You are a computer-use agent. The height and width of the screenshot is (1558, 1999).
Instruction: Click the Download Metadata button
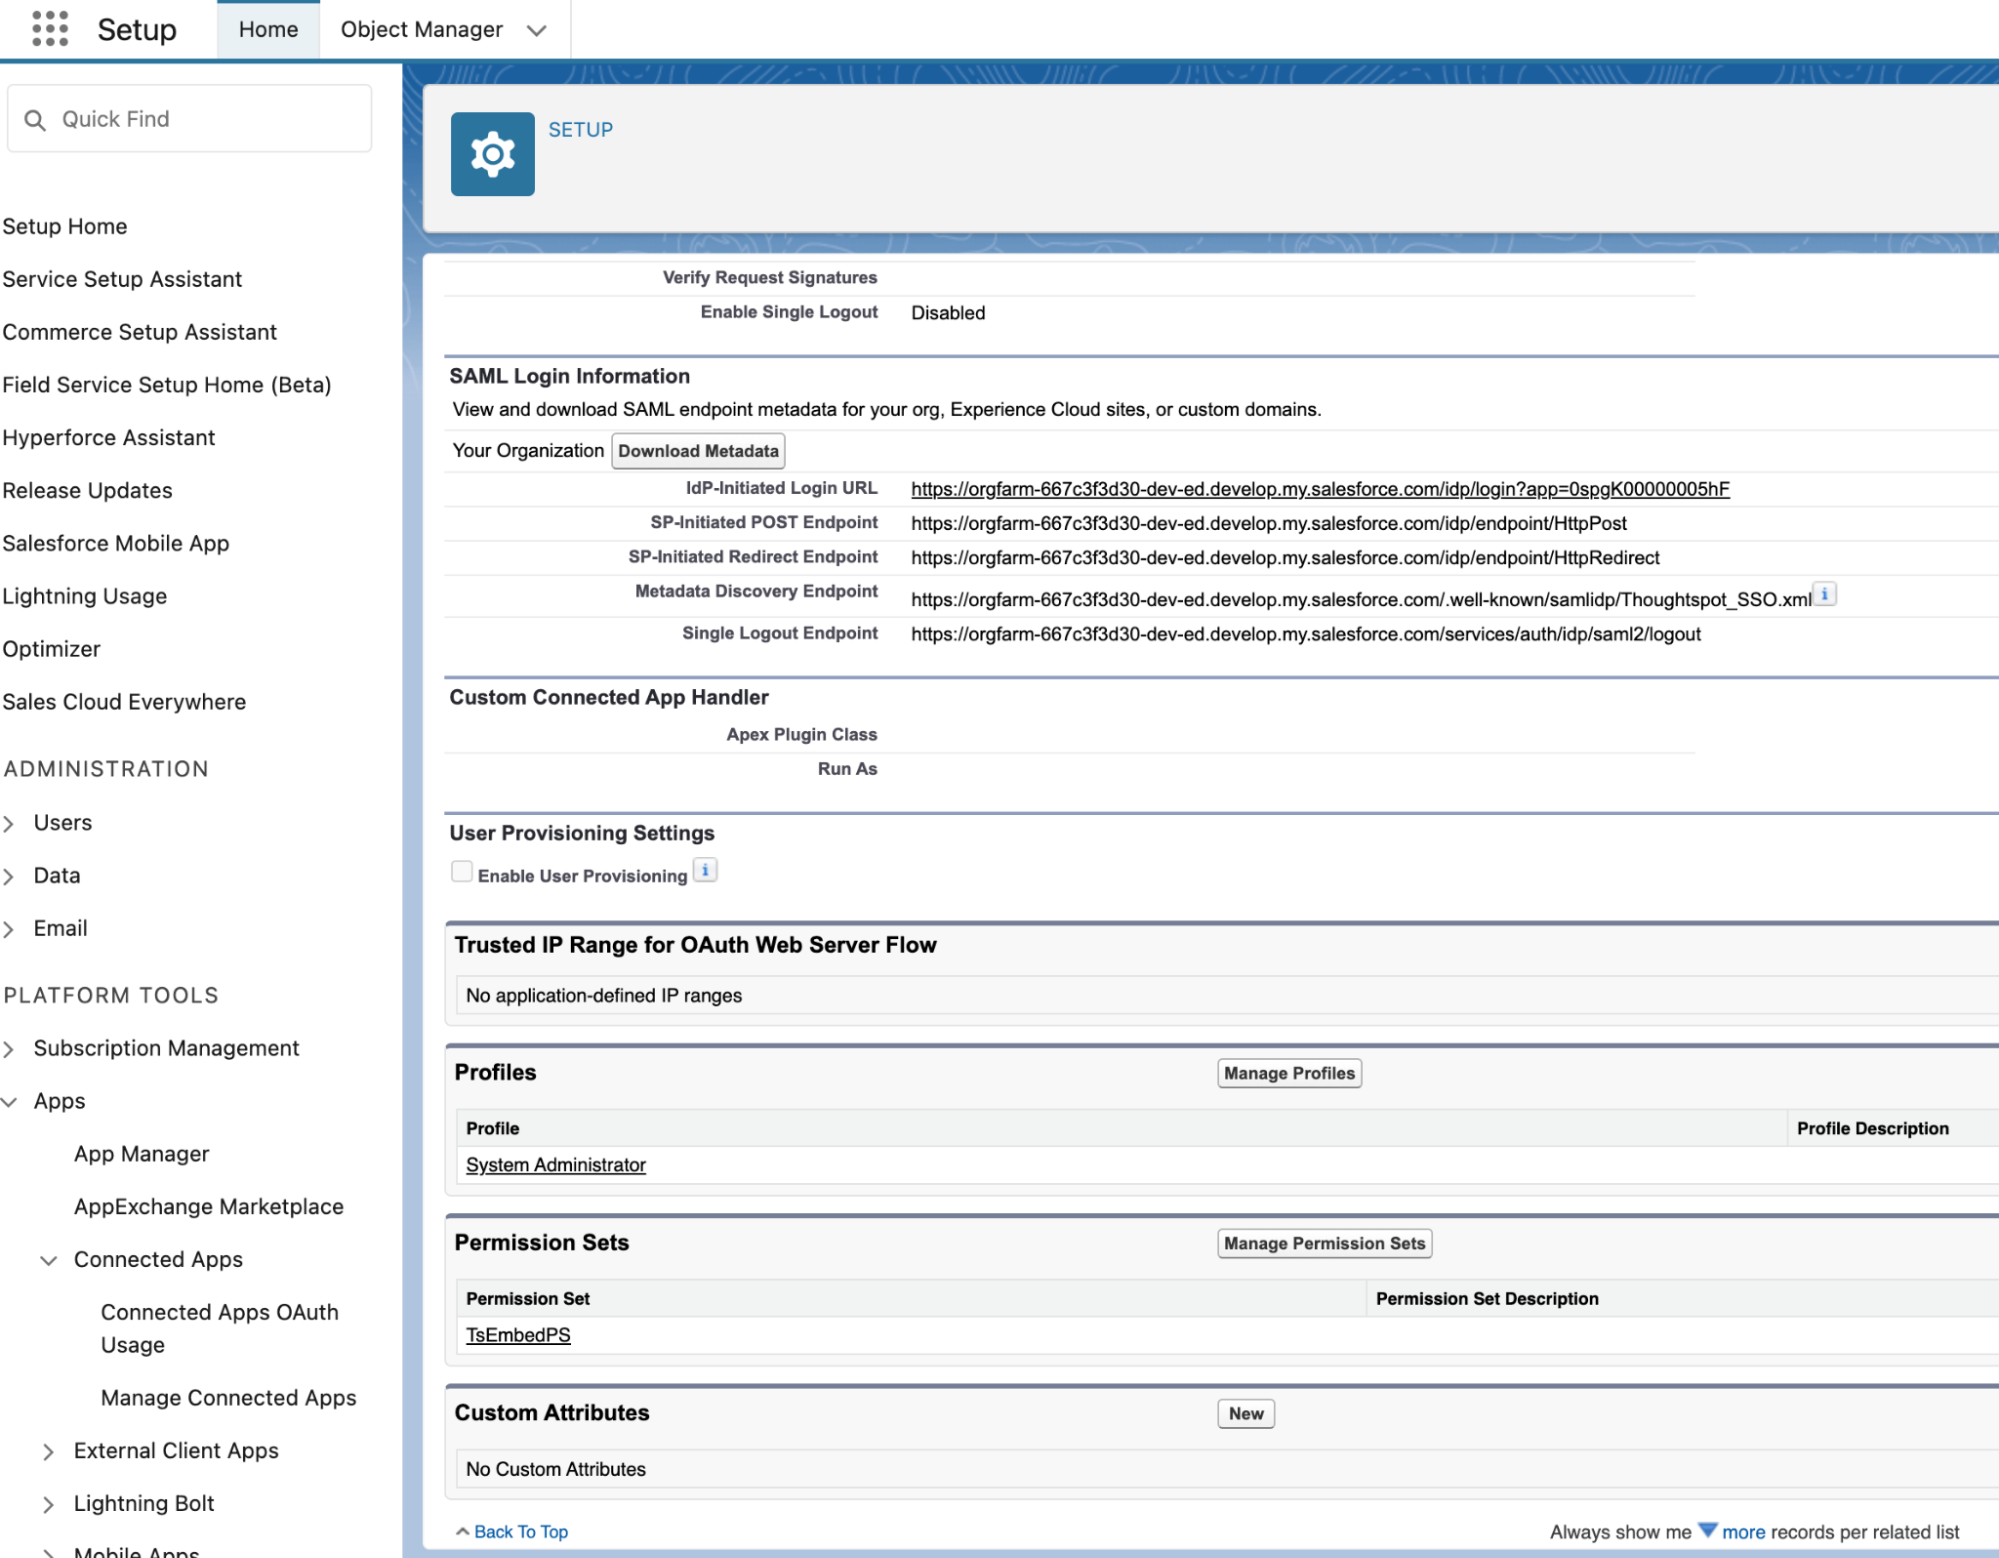click(697, 450)
